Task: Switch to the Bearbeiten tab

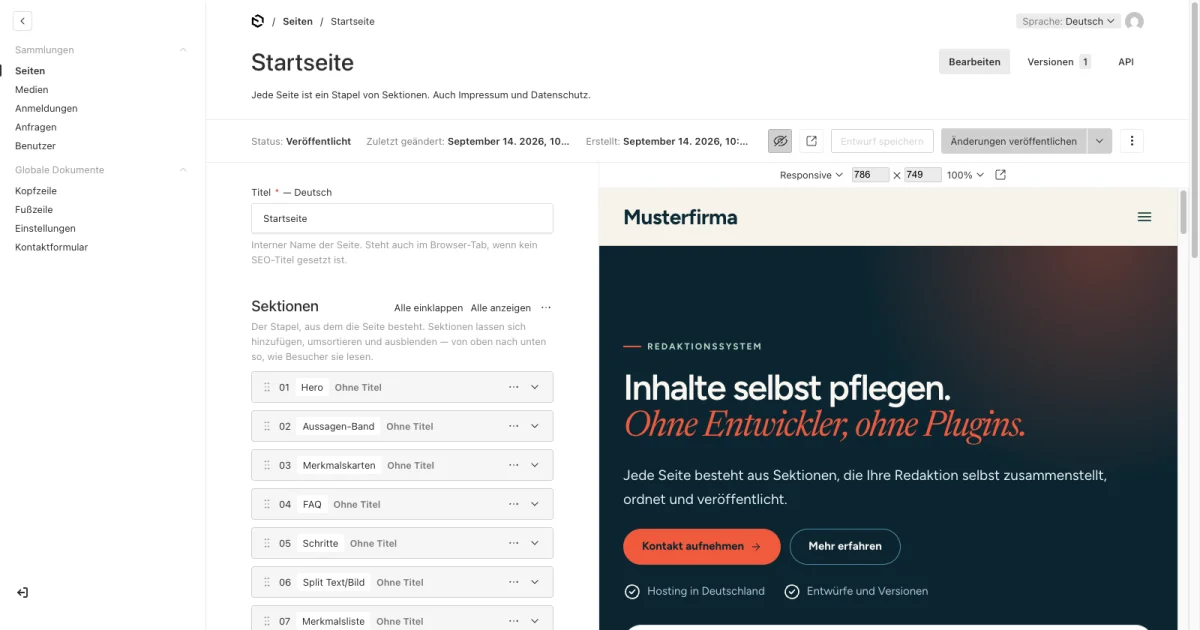Action: click(x=974, y=62)
